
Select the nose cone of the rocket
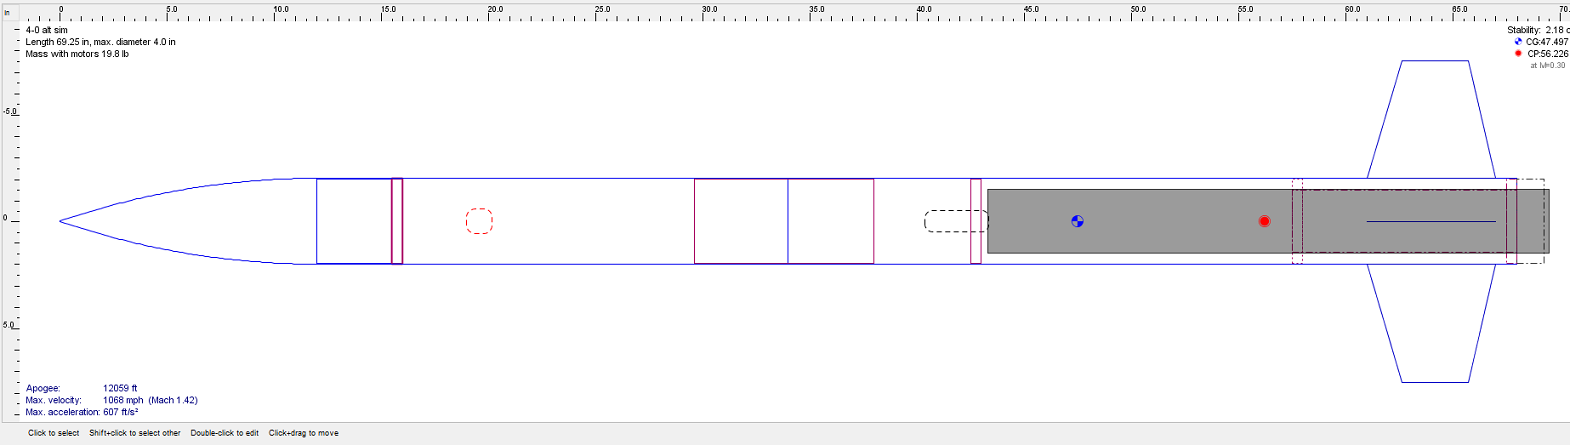pos(180,221)
